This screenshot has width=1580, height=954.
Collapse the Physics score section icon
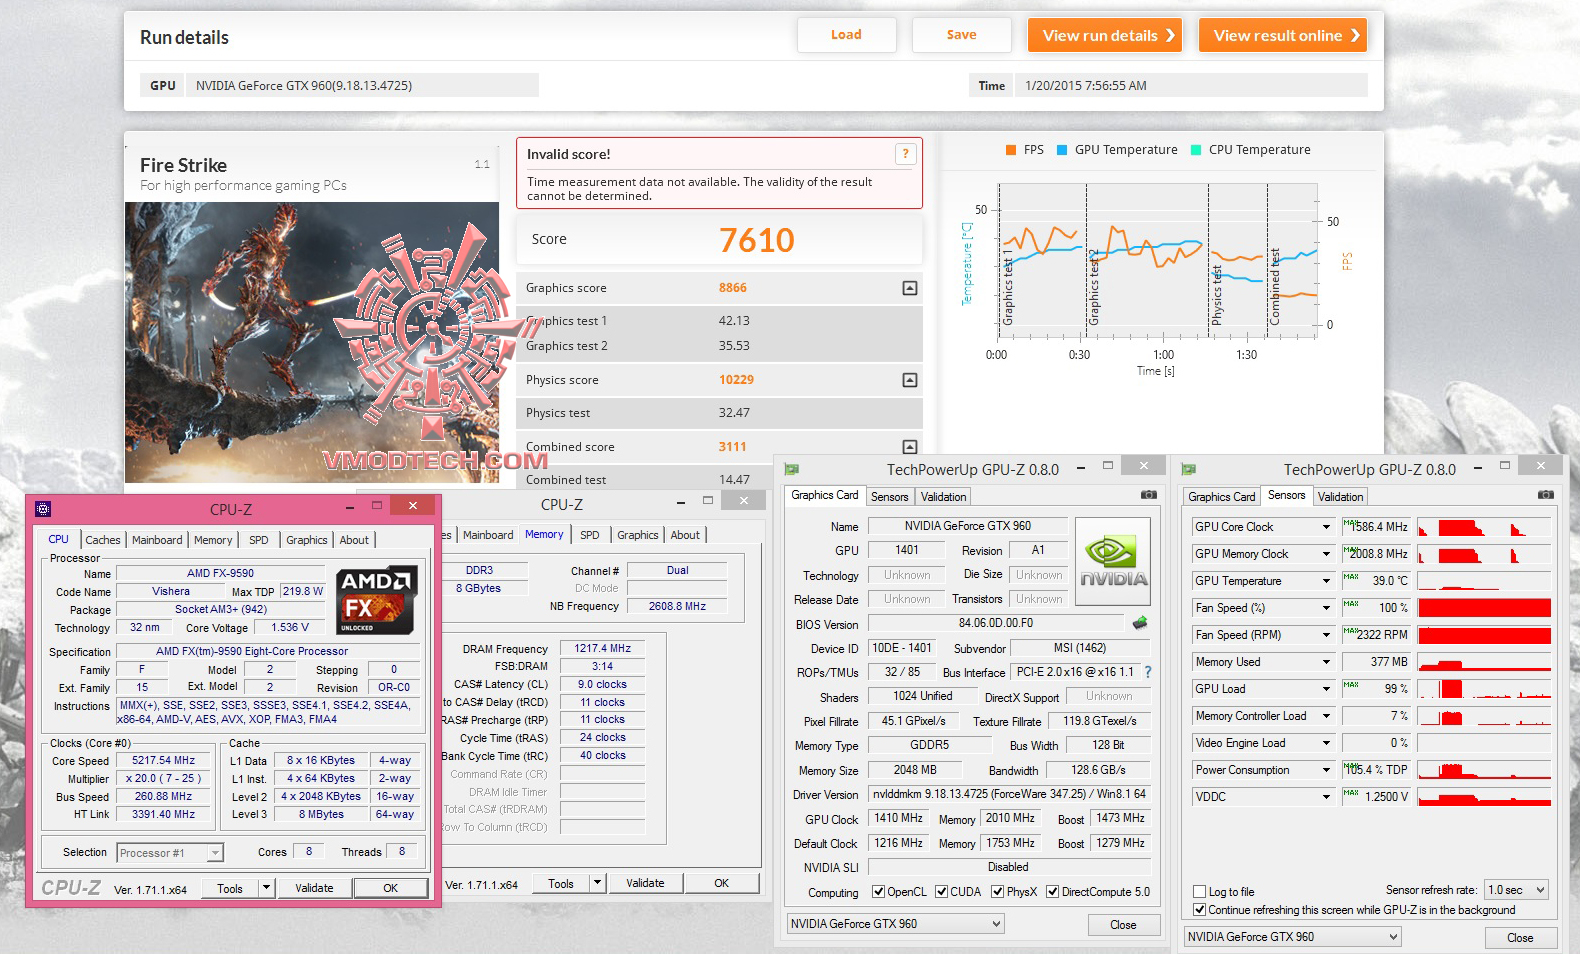[x=910, y=380]
